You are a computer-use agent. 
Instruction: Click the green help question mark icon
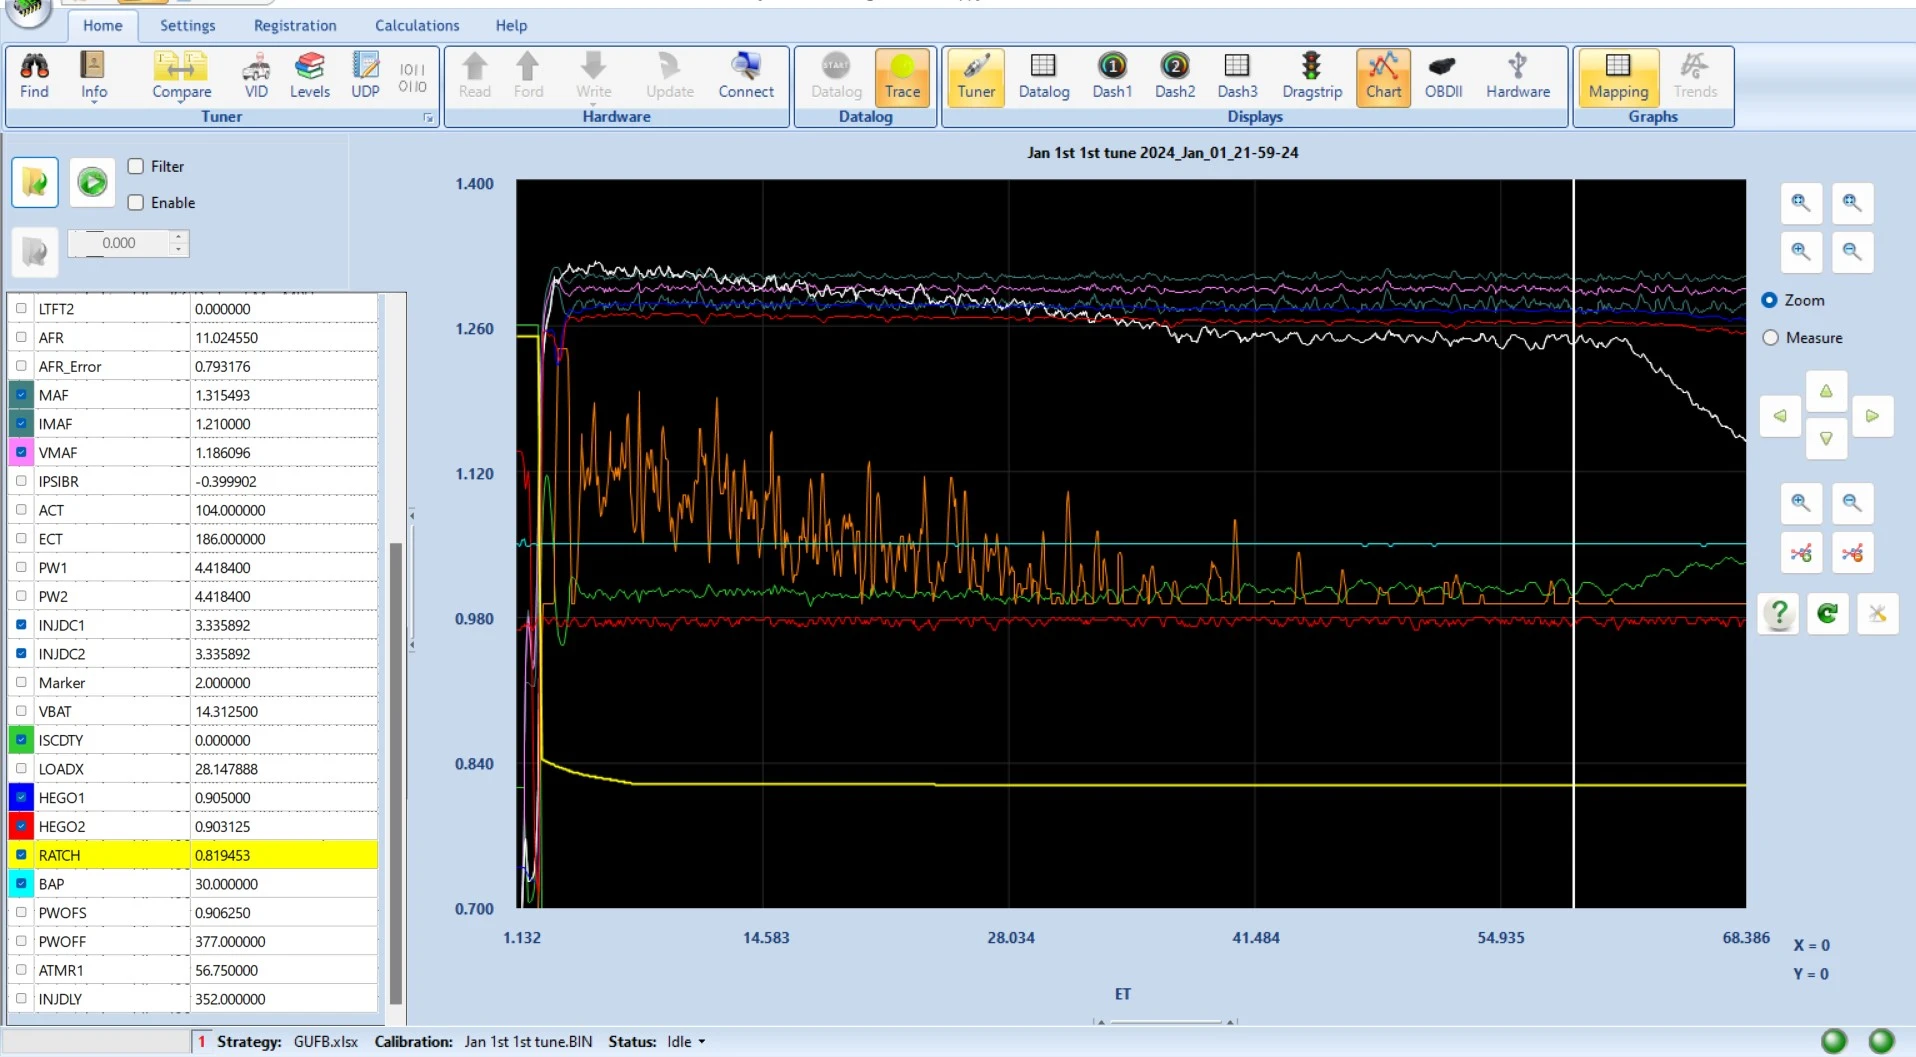(x=1778, y=613)
